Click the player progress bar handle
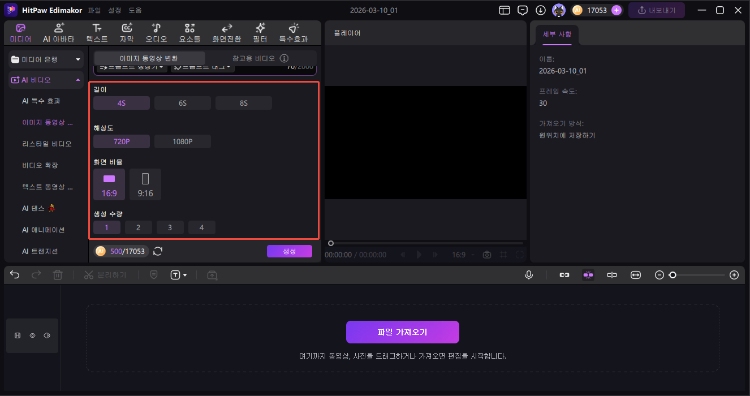 (331, 243)
